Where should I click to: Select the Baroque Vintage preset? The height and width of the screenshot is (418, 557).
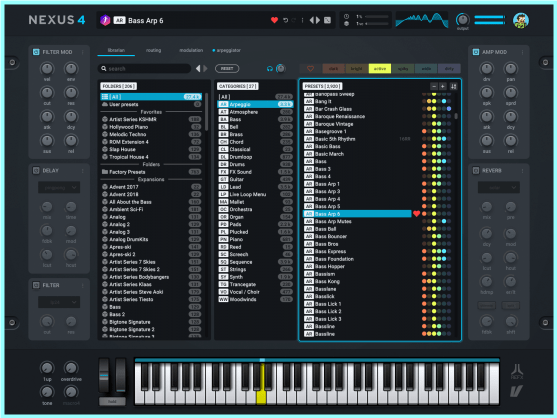(x=357, y=124)
